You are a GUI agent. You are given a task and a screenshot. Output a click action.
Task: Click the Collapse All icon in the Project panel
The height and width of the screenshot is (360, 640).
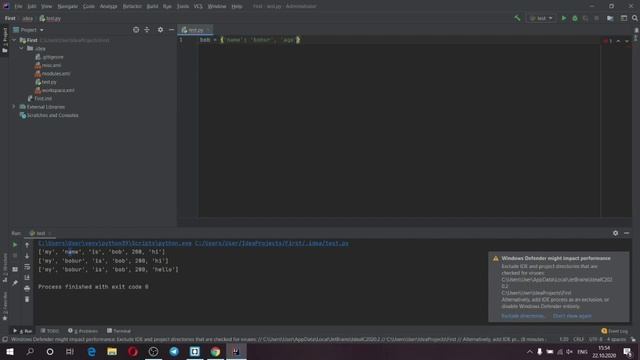tap(147, 30)
